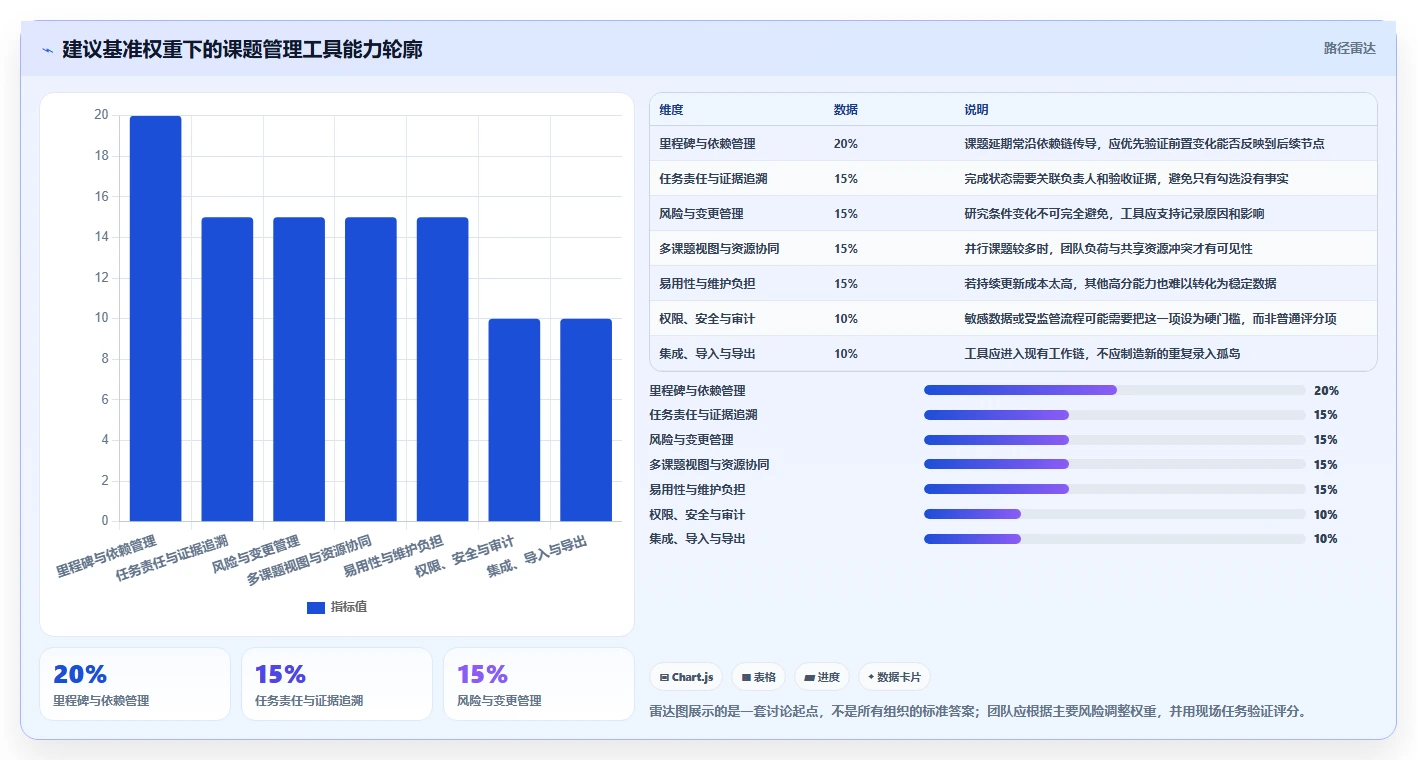This screenshot has width=1417, height=760.
Task: Click the 权限、安全与审计 bar in the chart
Action: click(x=514, y=420)
